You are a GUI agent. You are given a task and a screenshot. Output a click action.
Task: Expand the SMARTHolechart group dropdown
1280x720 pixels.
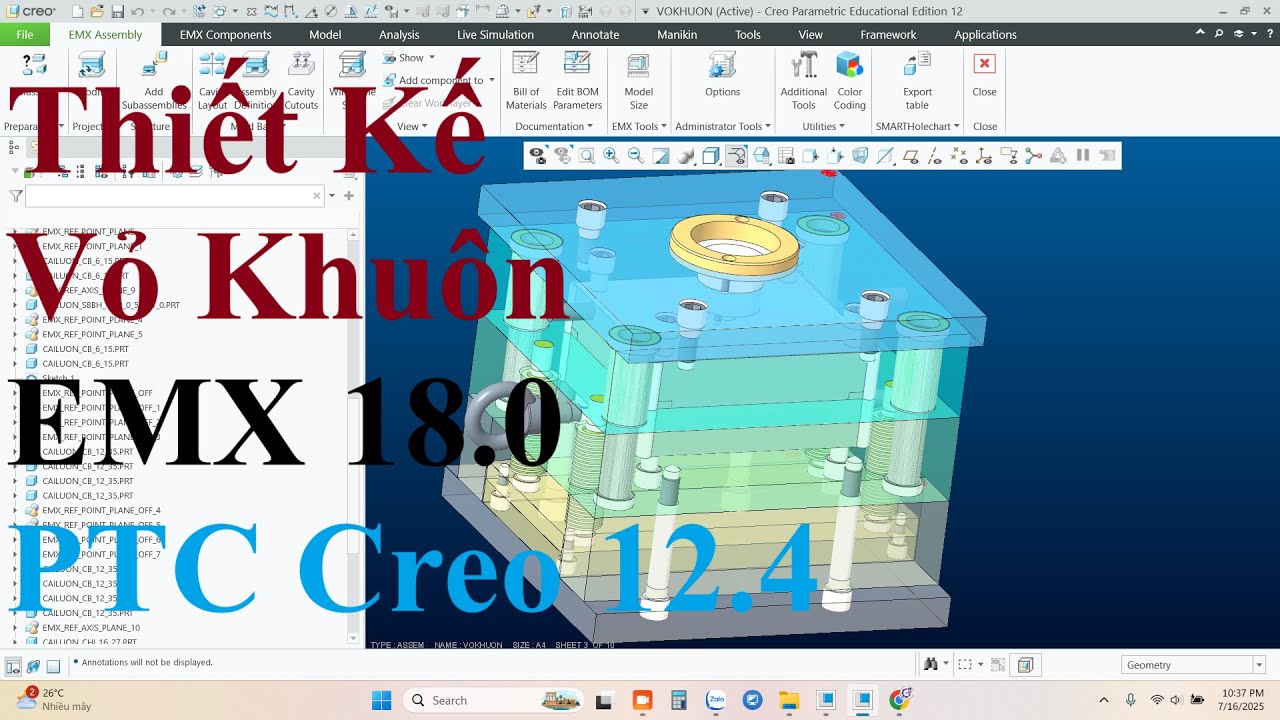click(x=918, y=126)
